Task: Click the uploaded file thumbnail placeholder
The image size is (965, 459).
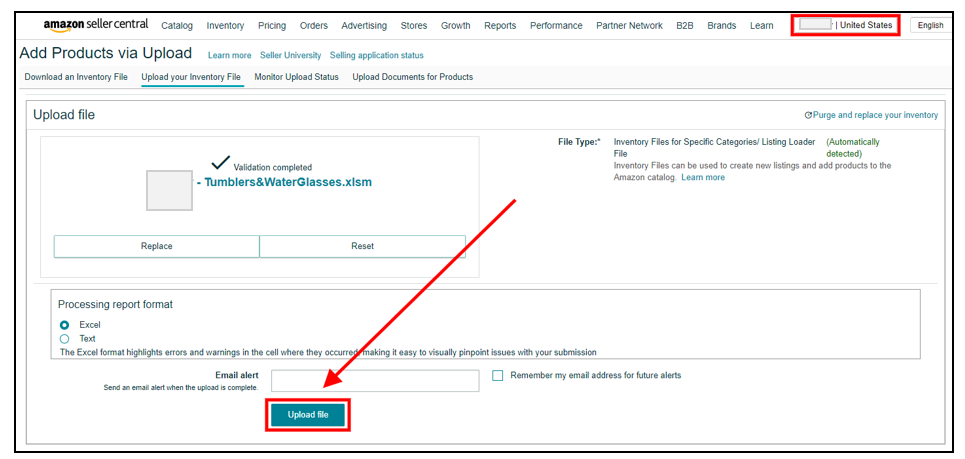Action: tap(169, 191)
